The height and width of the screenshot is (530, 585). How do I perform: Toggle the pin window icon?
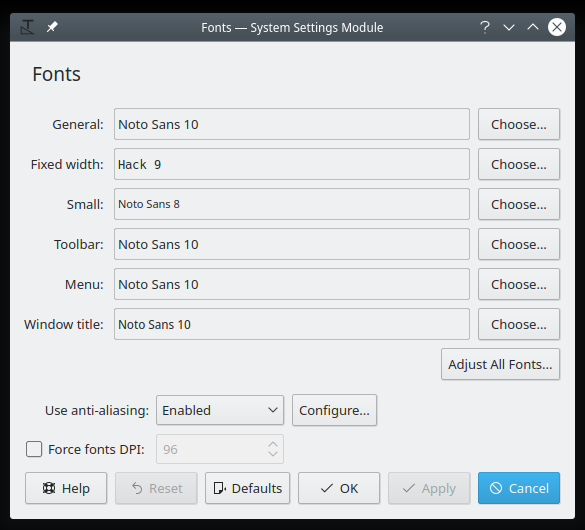(52, 27)
